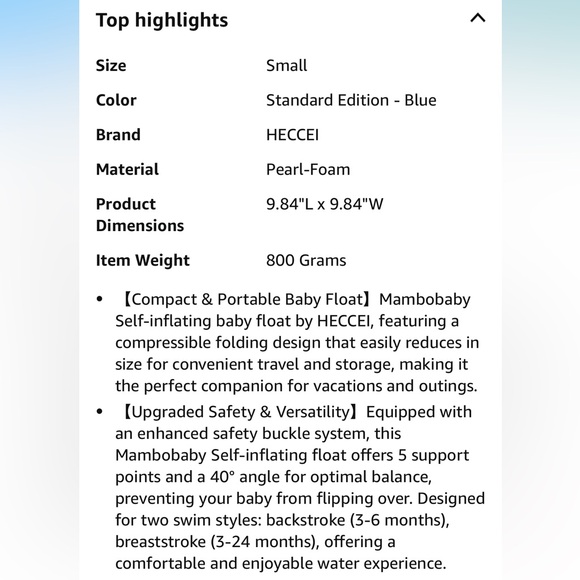The height and width of the screenshot is (580, 580).
Task: Click the comfortable and enjoyable water experience sentence
Action: pos(281,563)
